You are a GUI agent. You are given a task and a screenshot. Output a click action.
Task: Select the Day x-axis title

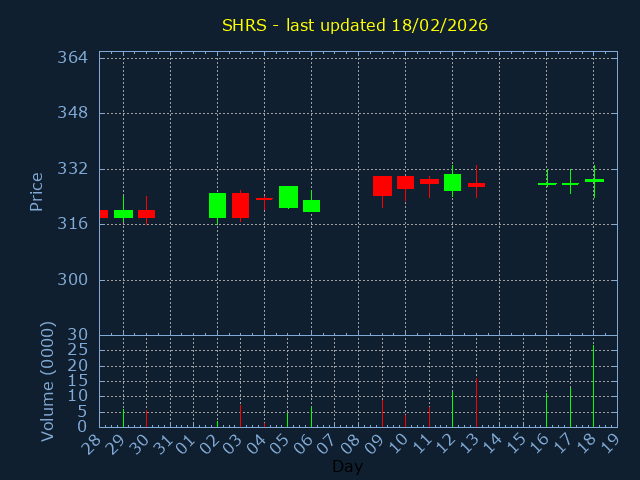point(347,466)
